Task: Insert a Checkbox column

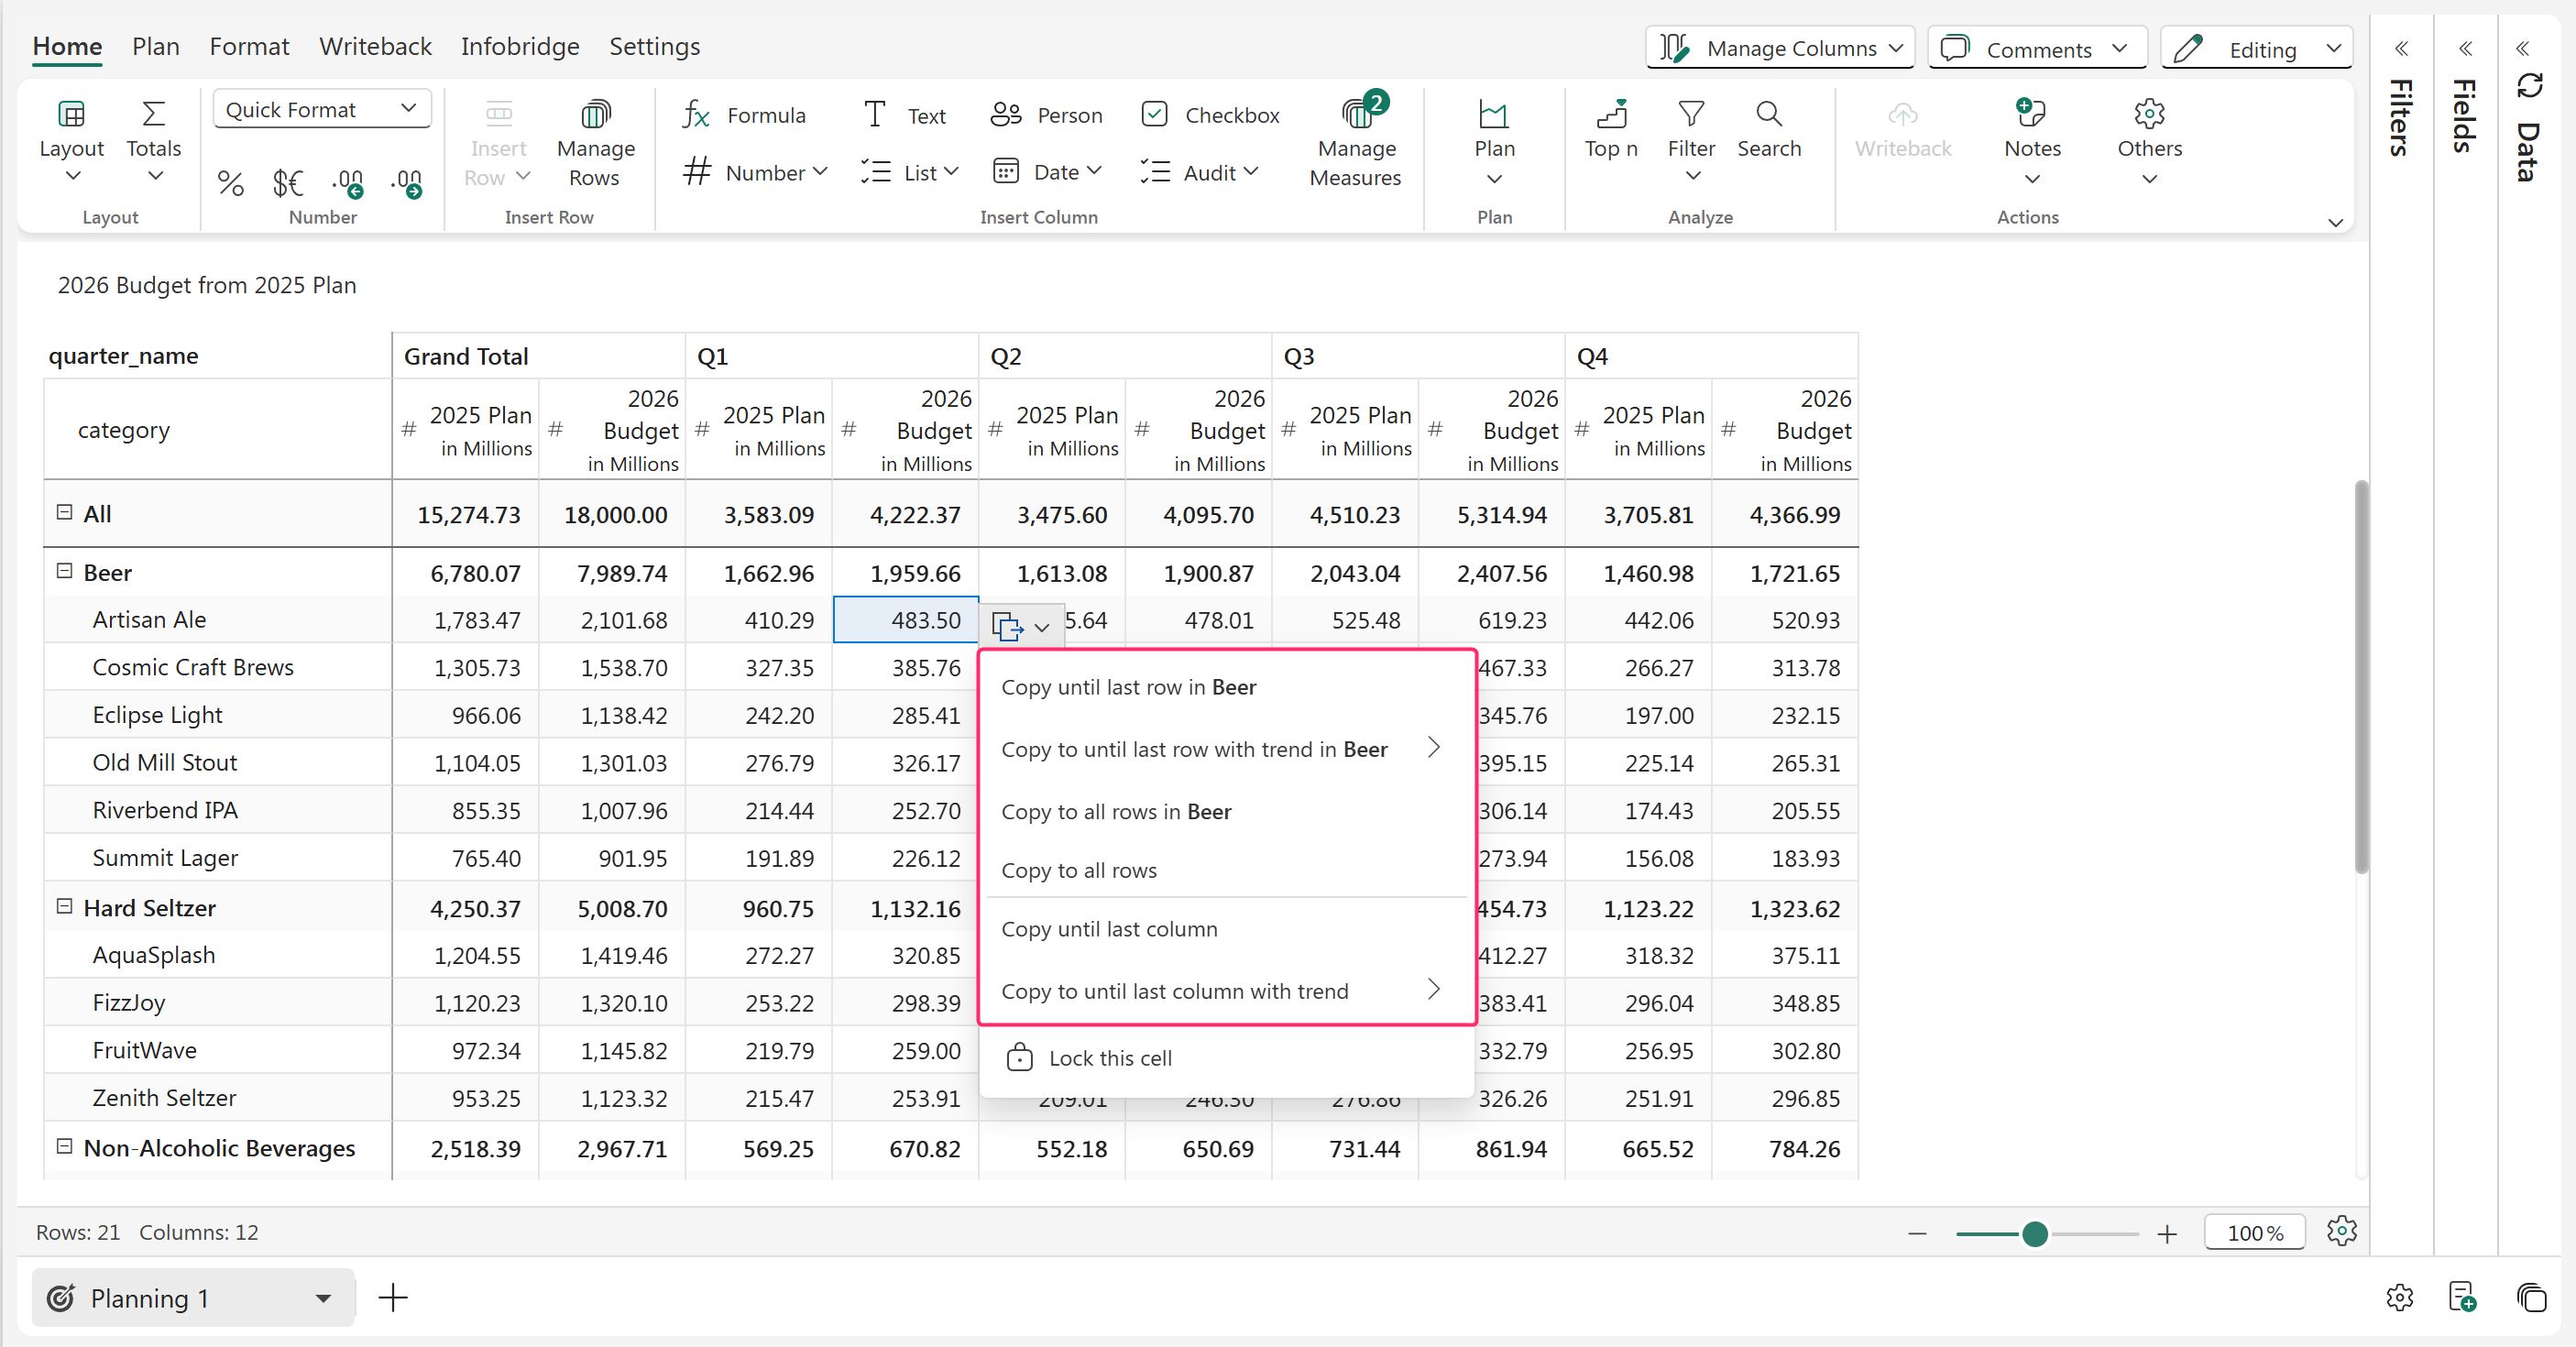Action: pyautogui.click(x=1155, y=115)
